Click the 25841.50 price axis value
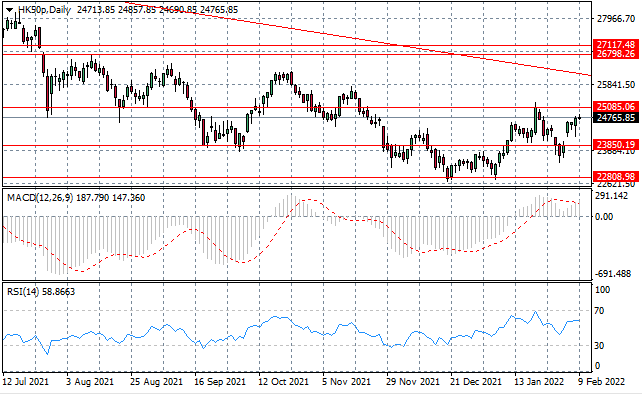 pyautogui.click(x=616, y=85)
